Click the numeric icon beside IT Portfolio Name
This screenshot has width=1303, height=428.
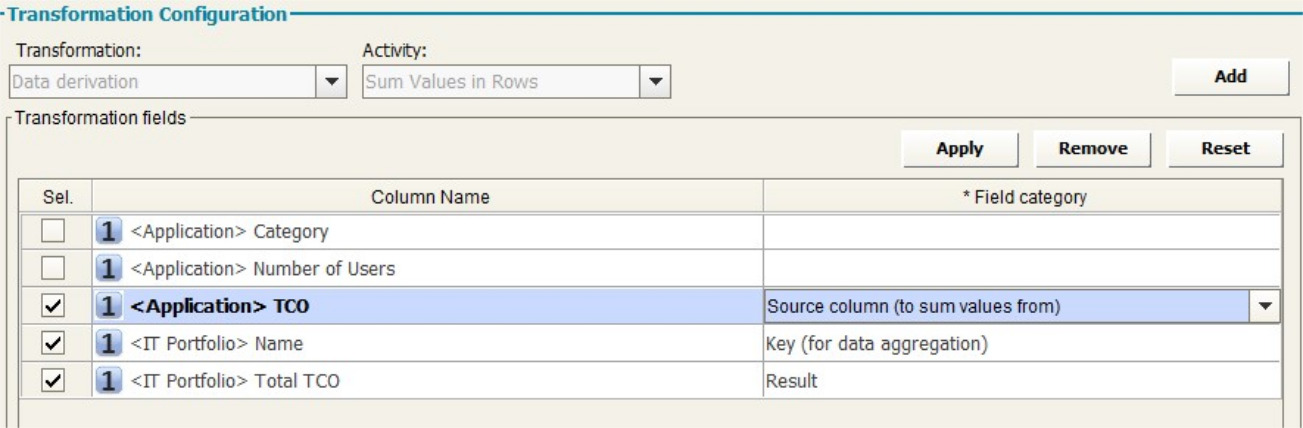[x=109, y=344]
